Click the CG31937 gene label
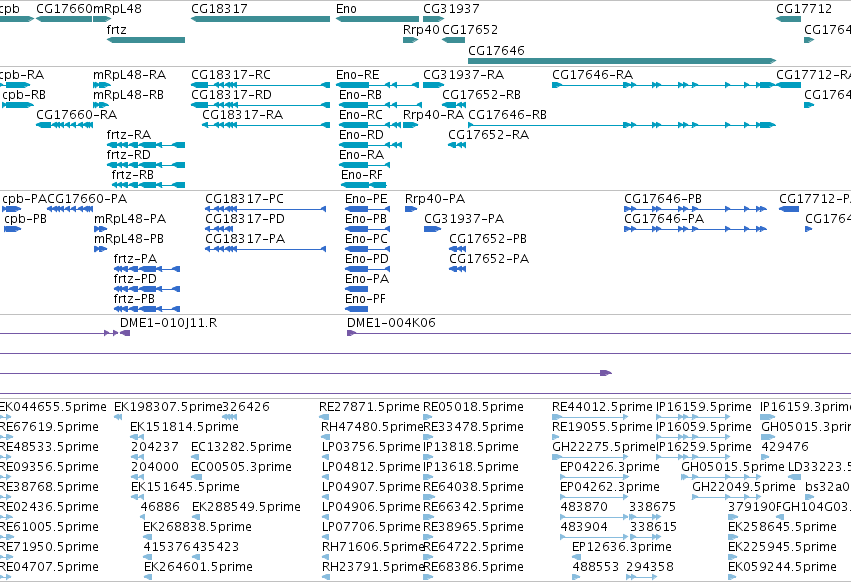 tap(451, 9)
